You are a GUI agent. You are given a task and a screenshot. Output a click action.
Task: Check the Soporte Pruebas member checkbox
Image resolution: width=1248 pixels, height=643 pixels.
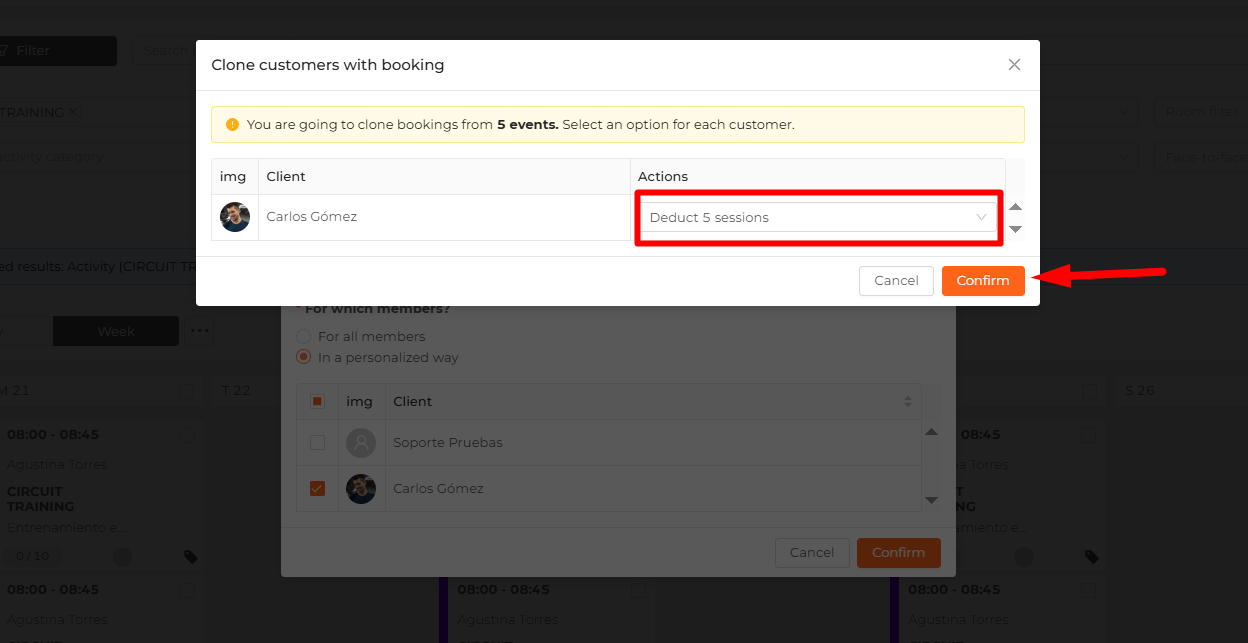tap(317, 442)
